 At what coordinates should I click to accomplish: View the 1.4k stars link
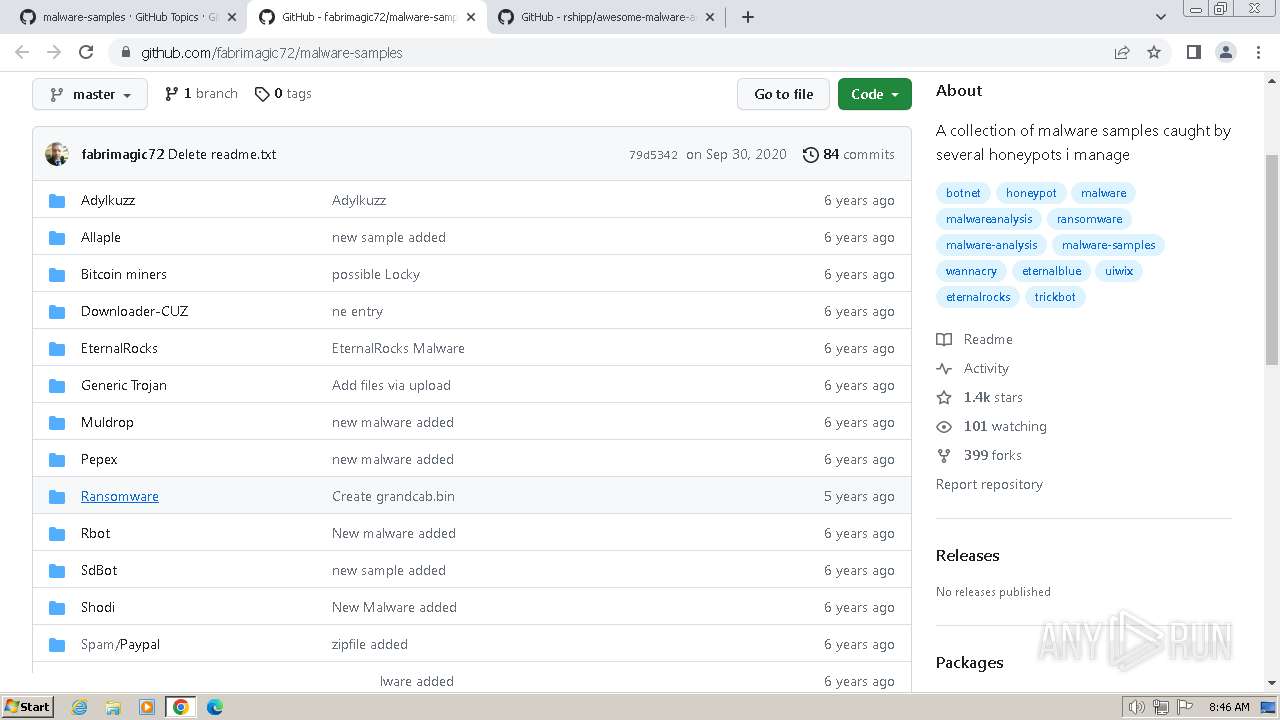(x=980, y=397)
